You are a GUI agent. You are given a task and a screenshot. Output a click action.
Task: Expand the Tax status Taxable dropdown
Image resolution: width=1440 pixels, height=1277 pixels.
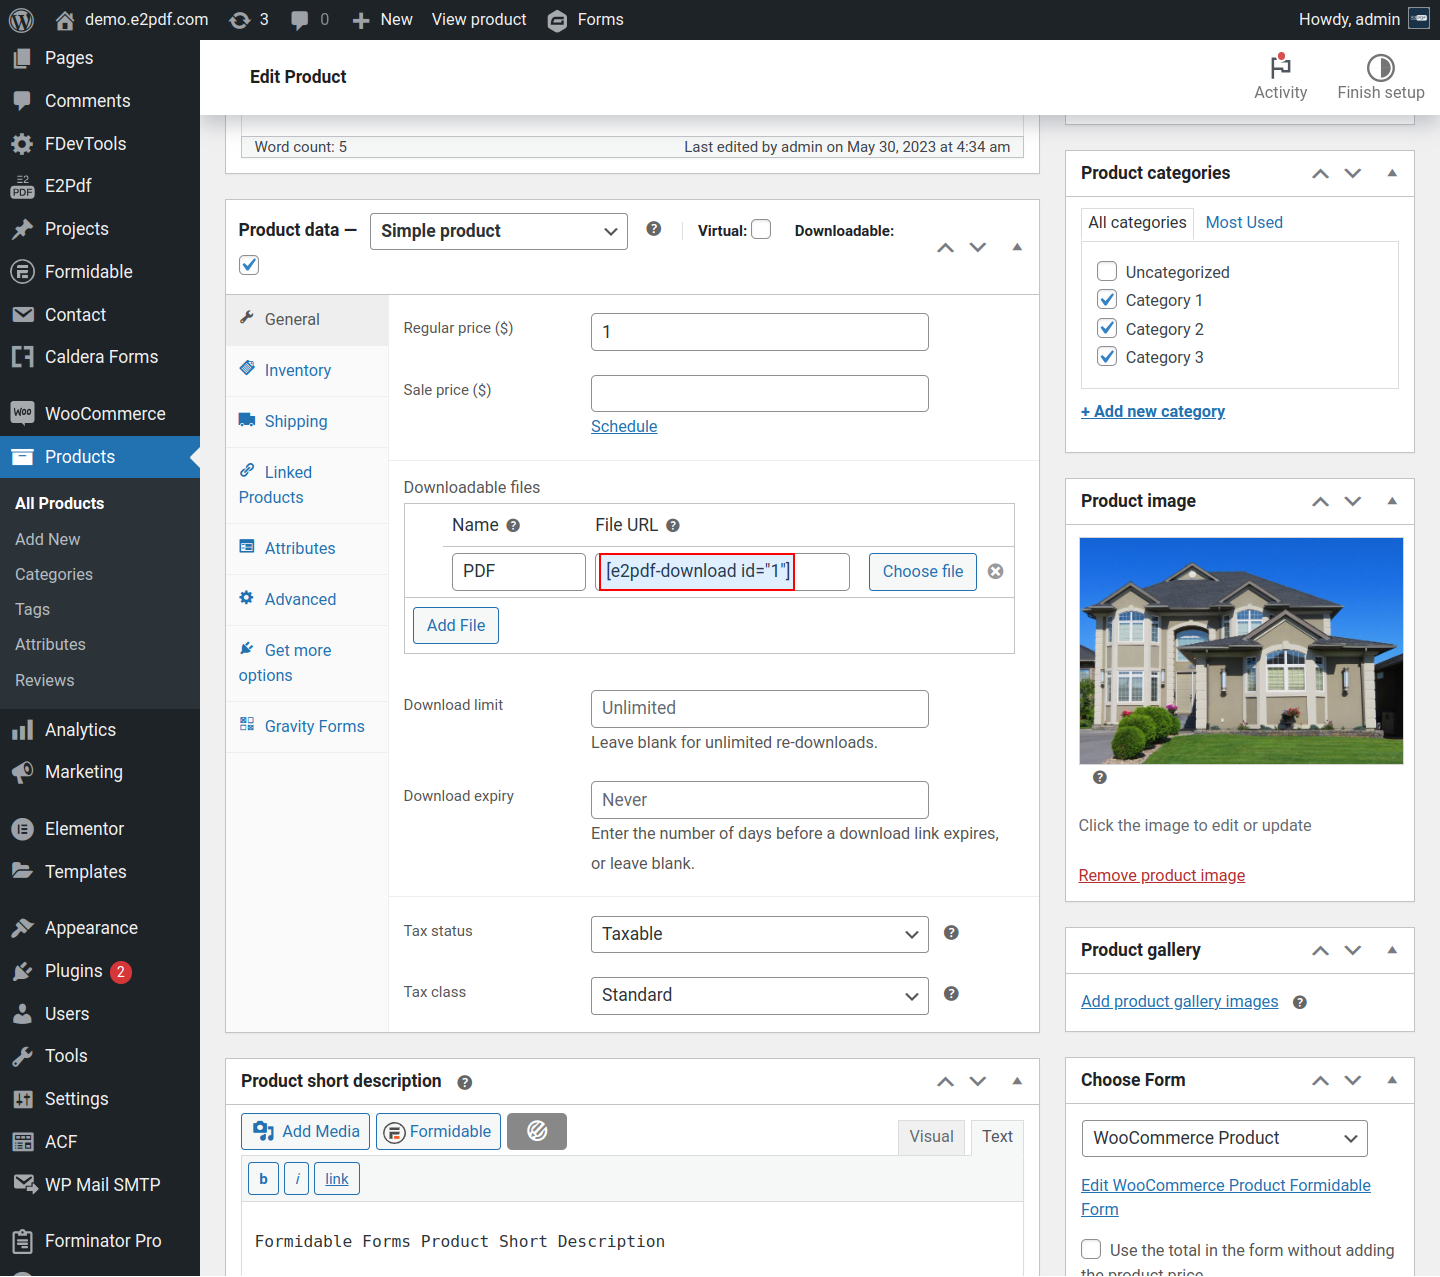coord(759,934)
